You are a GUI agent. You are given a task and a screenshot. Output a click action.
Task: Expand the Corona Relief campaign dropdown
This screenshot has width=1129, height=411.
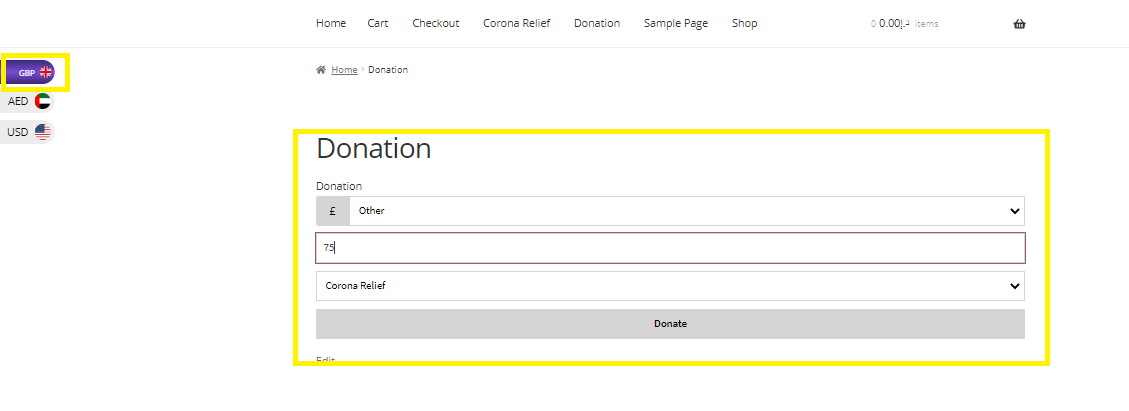click(x=670, y=286)
